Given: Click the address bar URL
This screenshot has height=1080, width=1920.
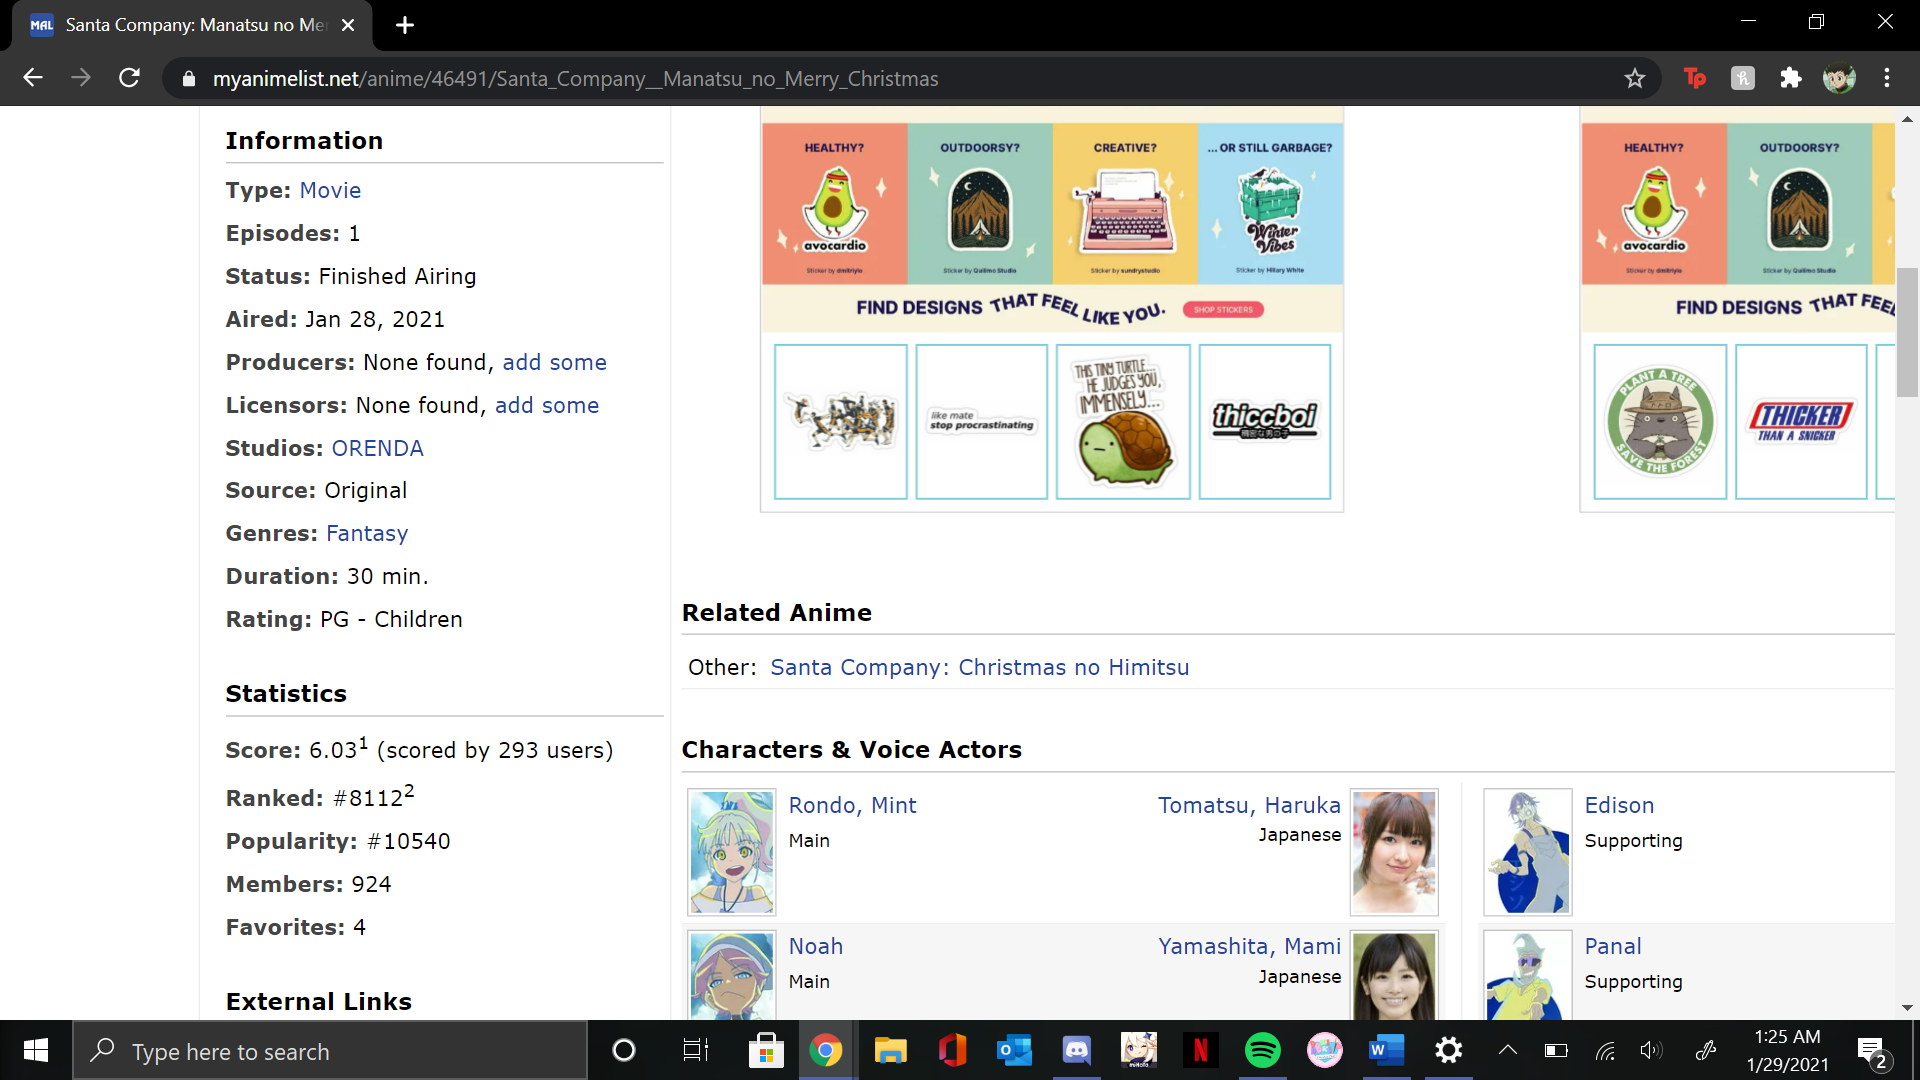Looking at the screenshot, I should [575, 78].
